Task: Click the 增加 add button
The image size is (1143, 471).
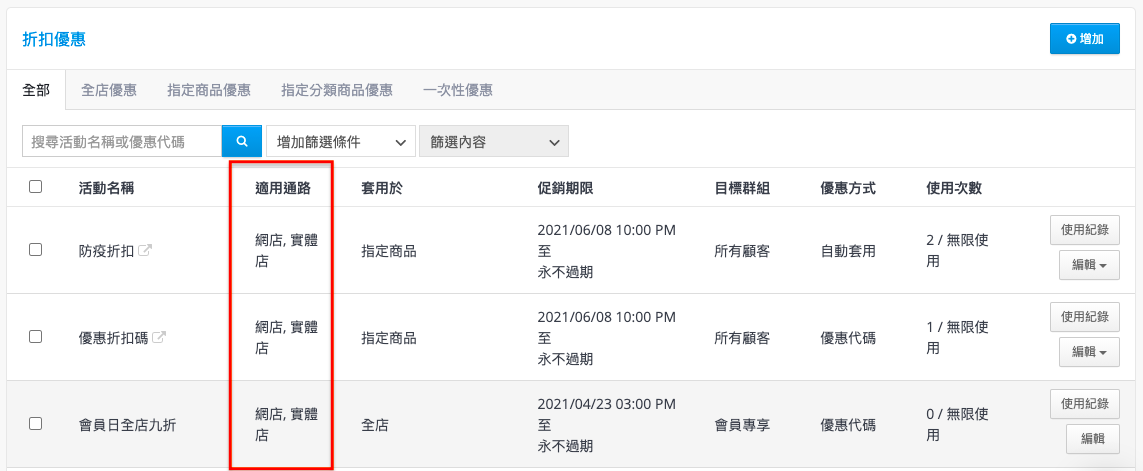Action: pyautogui.click(x=1084, y=39)
